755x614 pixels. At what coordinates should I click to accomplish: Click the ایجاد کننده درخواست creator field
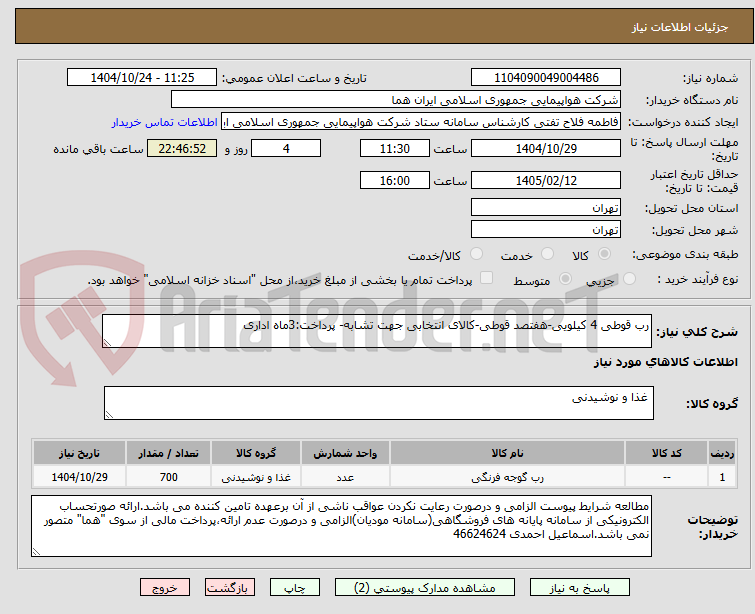421,122
